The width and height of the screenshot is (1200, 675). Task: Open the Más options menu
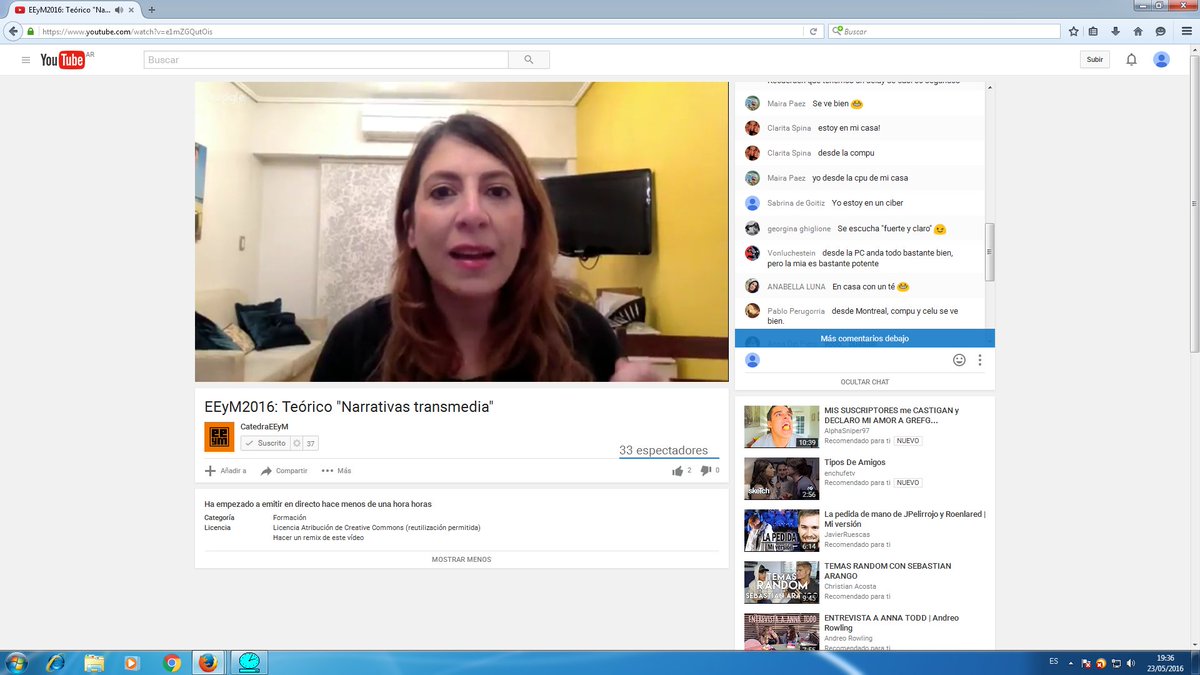[x=336, y=471]
